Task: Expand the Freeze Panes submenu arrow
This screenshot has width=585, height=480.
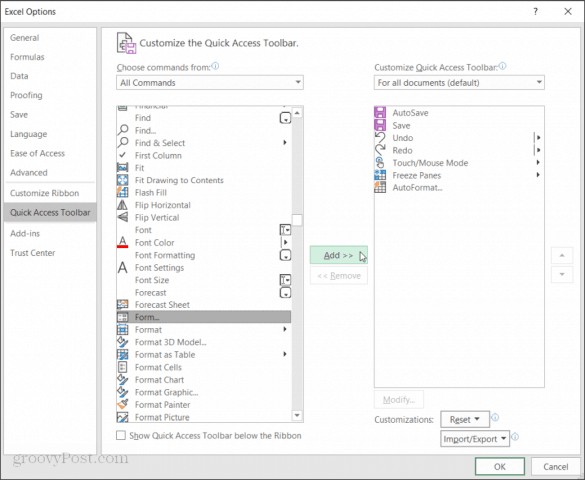Action: click(x=538, y=175)
